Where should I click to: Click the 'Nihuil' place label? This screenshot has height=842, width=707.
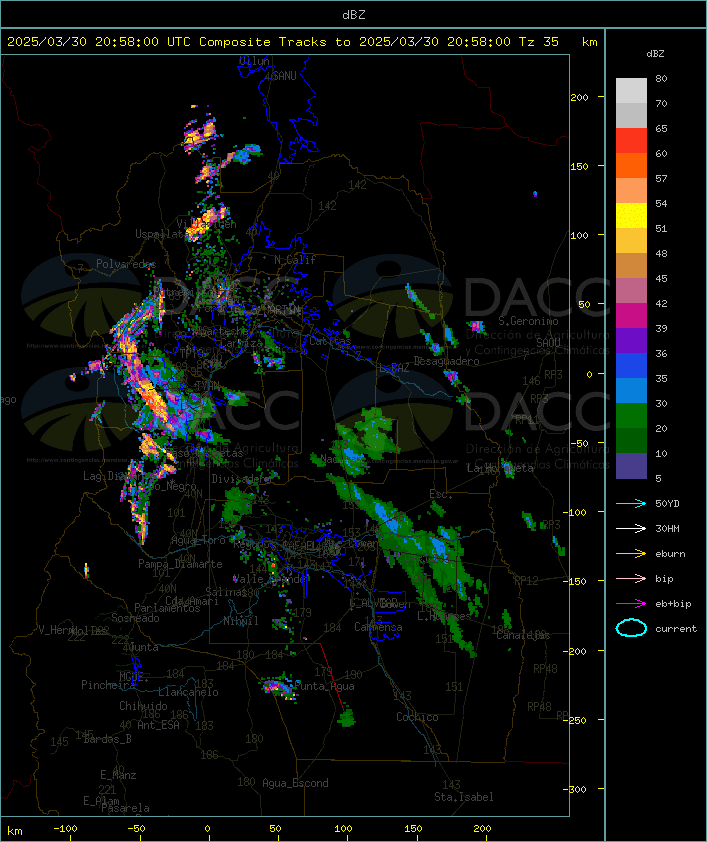[240, 621]
